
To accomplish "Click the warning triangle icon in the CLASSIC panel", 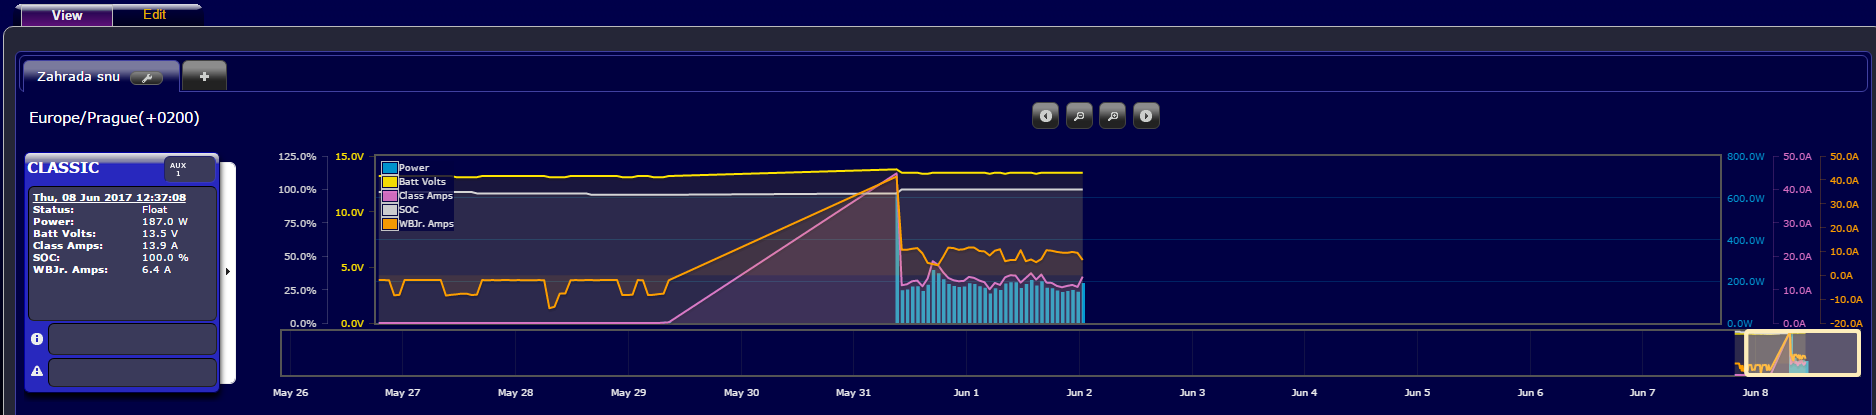I will (x=37, y=371).
